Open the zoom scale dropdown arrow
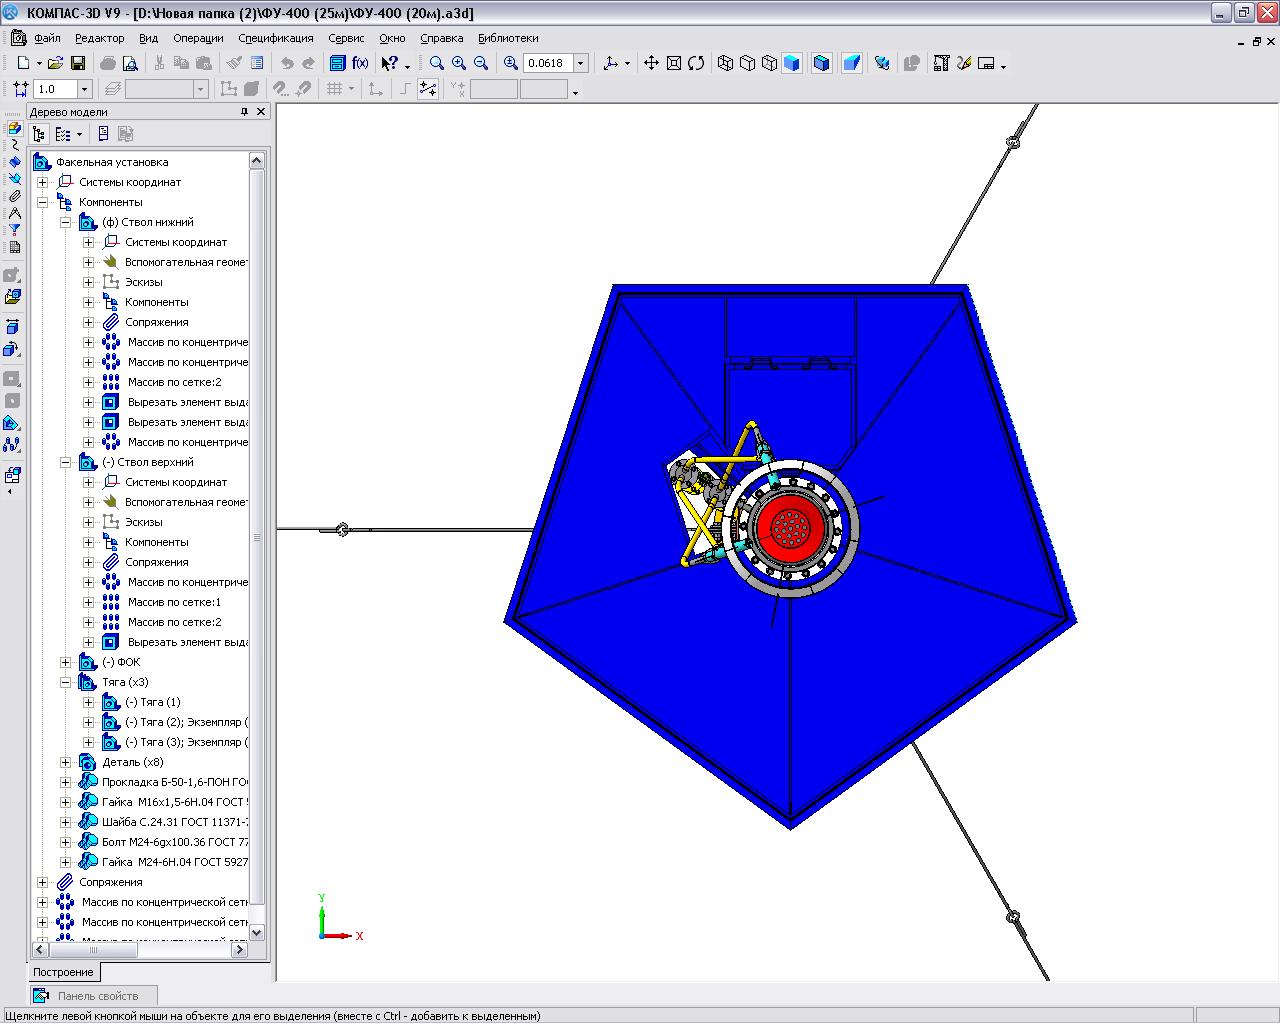 pos(582,63)
